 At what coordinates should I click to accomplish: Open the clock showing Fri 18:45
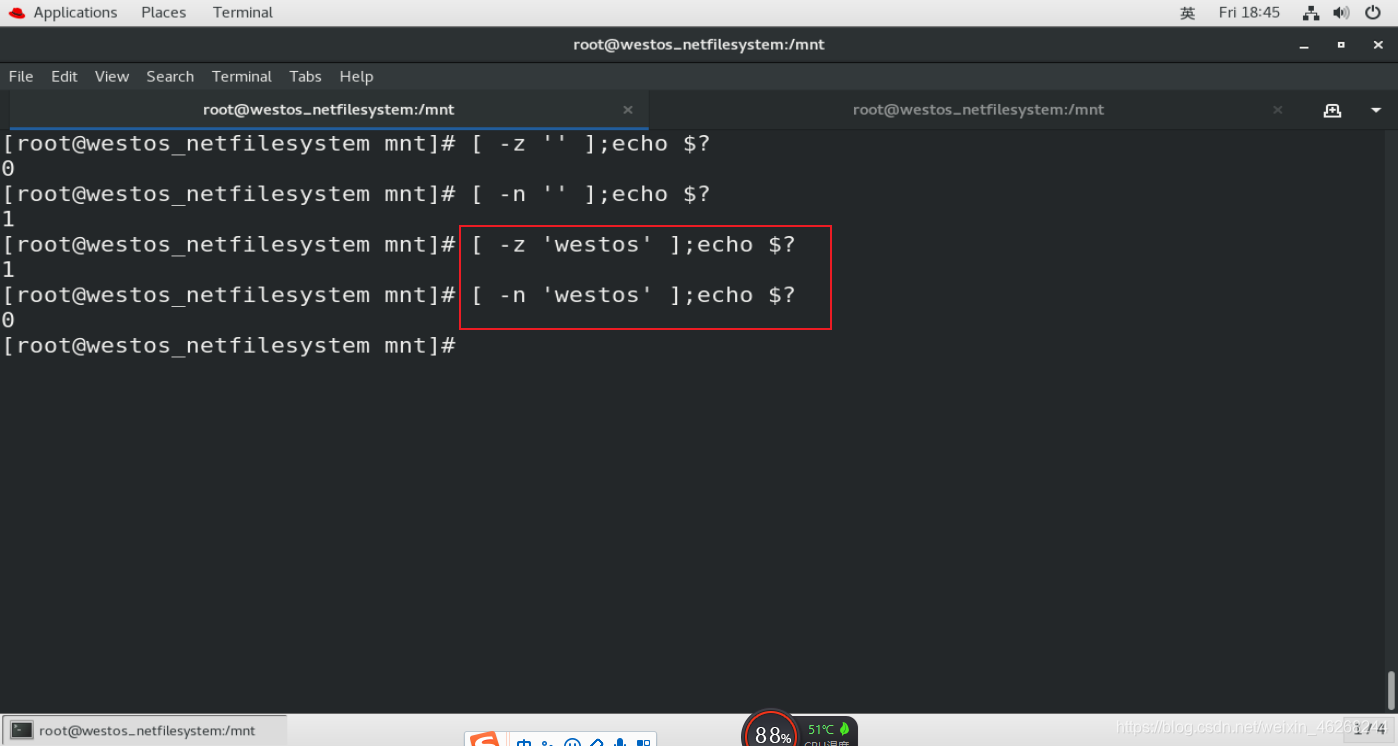coord(1249,13)
